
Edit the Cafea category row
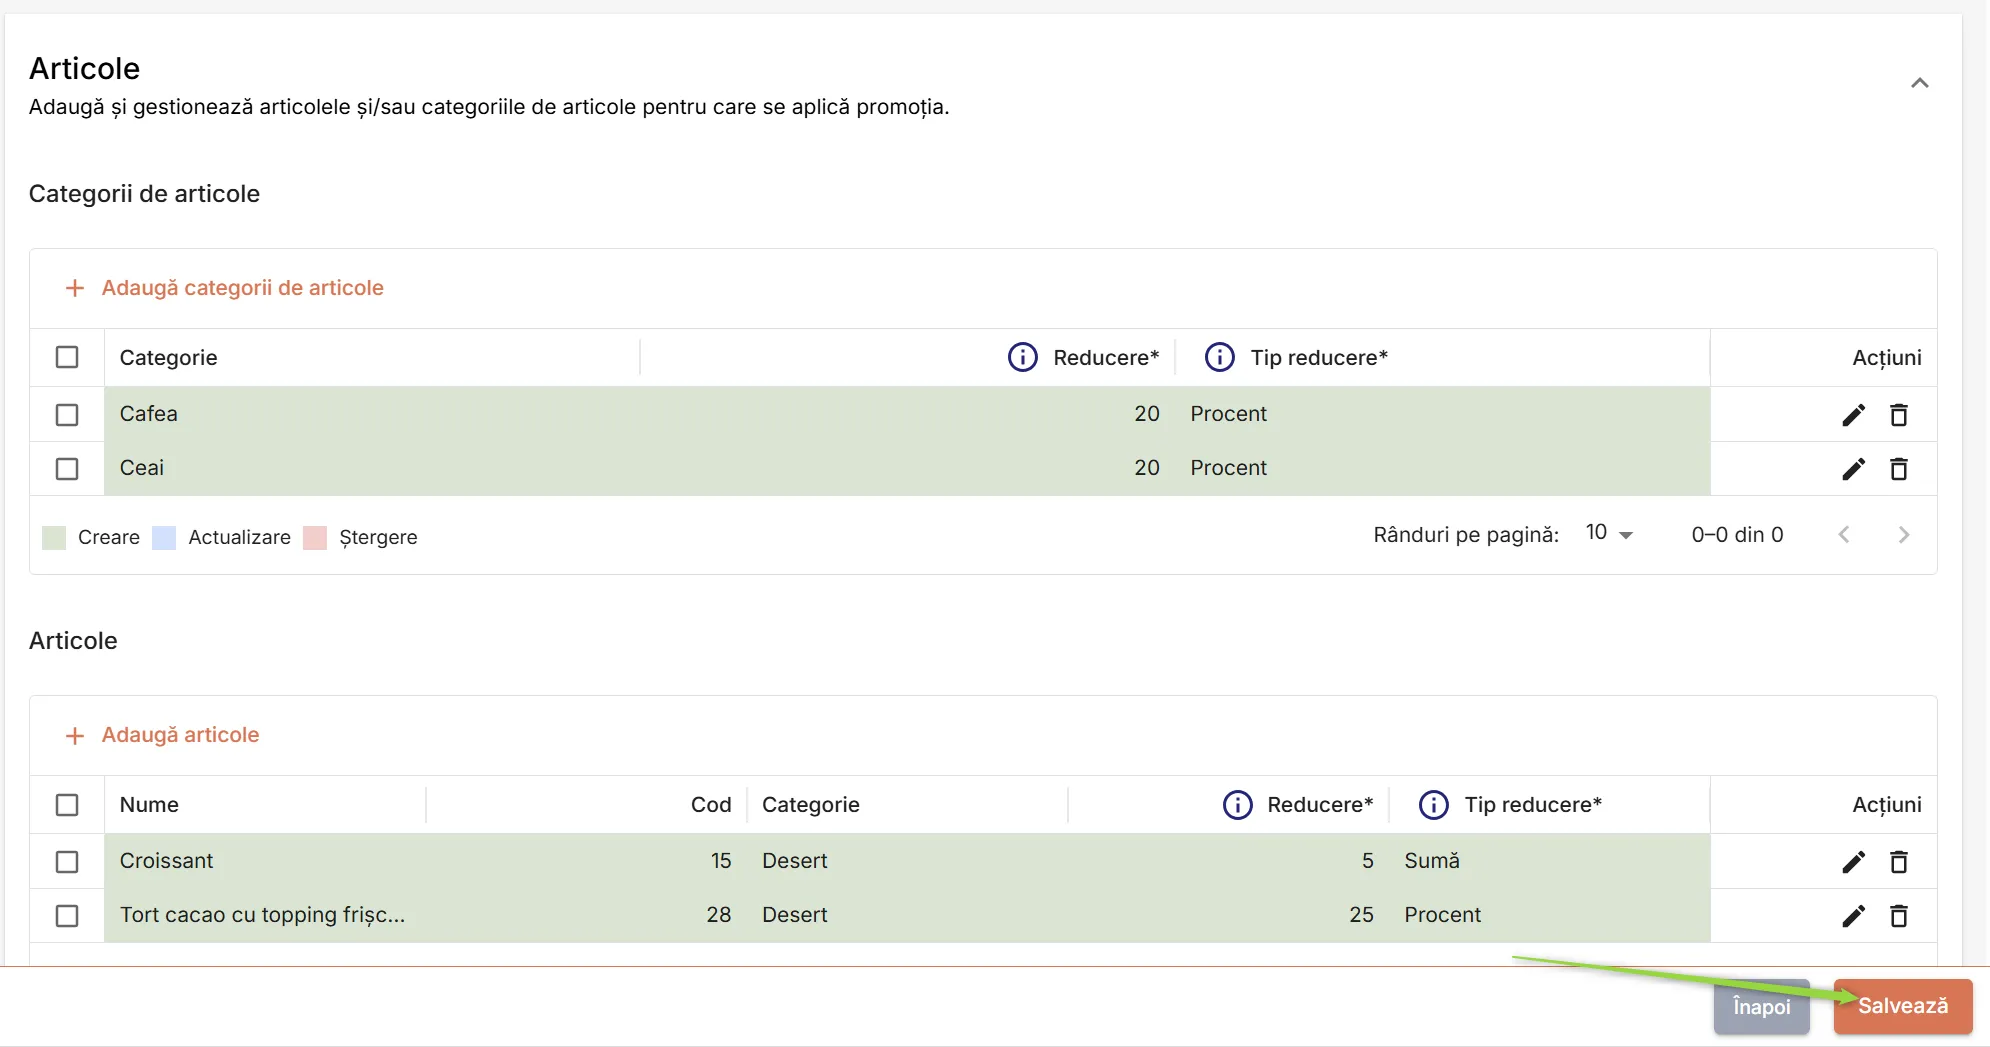1853,415
